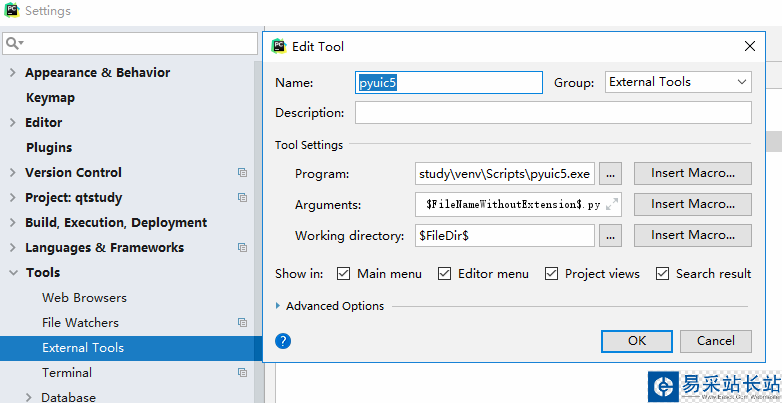The image size is (782, 403).
Task: Toggle the Main menu checkbox
Action: pos(343,273)
